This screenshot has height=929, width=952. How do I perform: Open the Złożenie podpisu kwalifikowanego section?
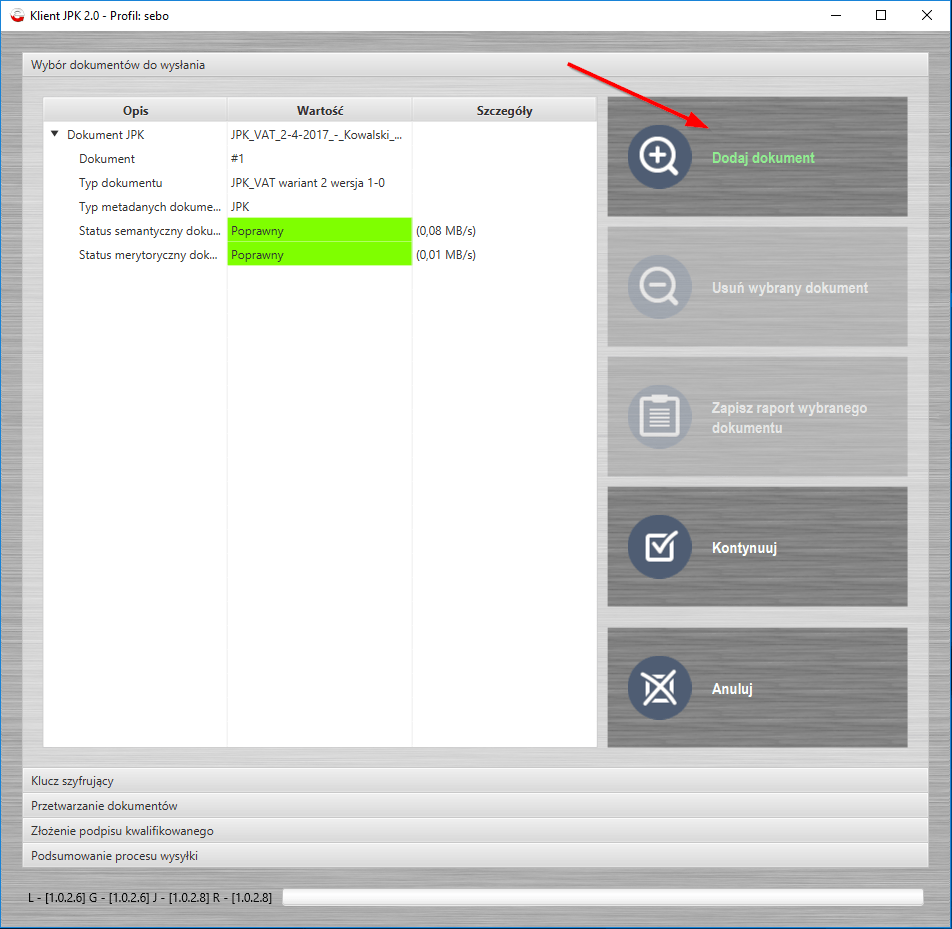coord(475,831)
